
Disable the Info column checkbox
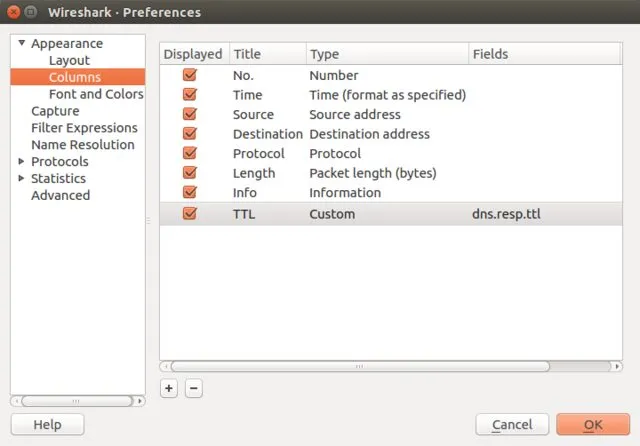coord(190,192)
